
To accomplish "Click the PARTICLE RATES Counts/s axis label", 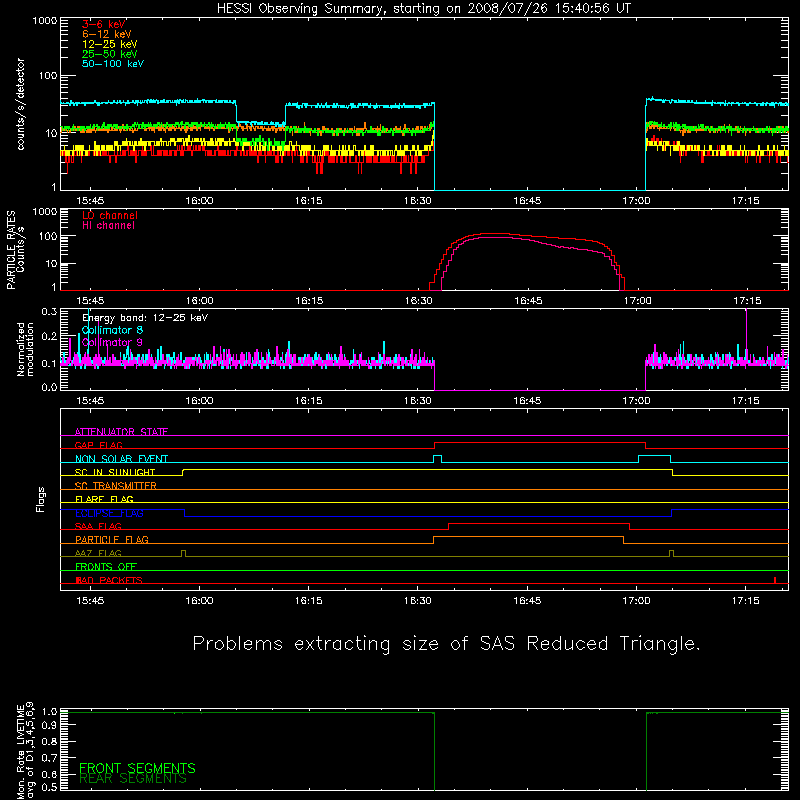I will pyautogui.click(x=15, y=250).
